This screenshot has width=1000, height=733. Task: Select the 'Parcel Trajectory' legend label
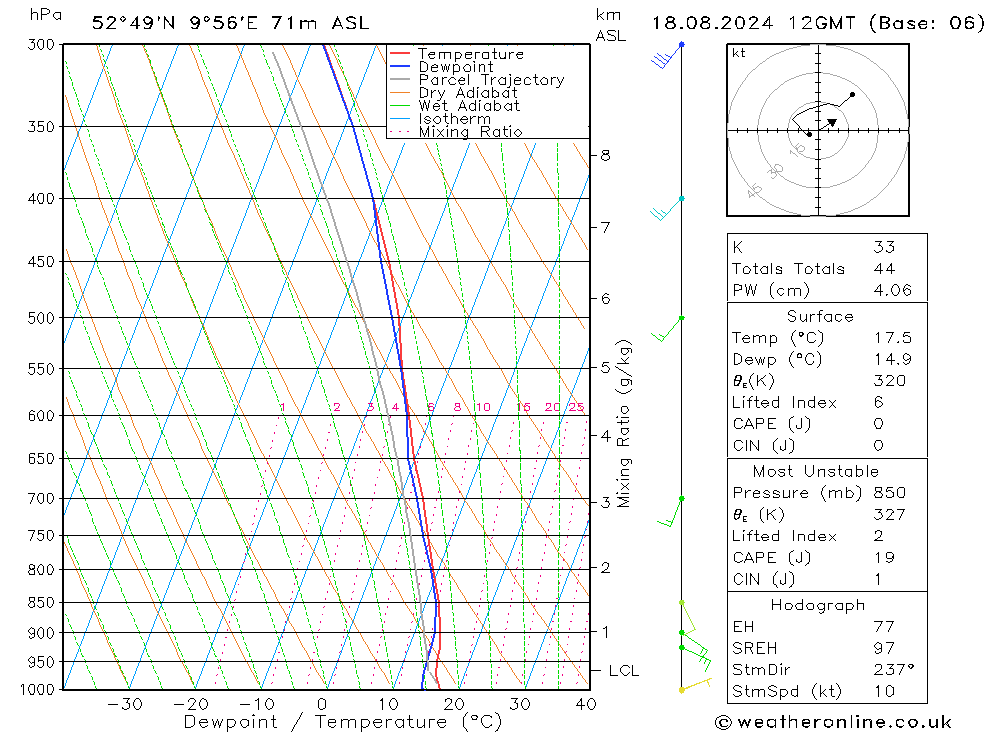coord(491,80)
